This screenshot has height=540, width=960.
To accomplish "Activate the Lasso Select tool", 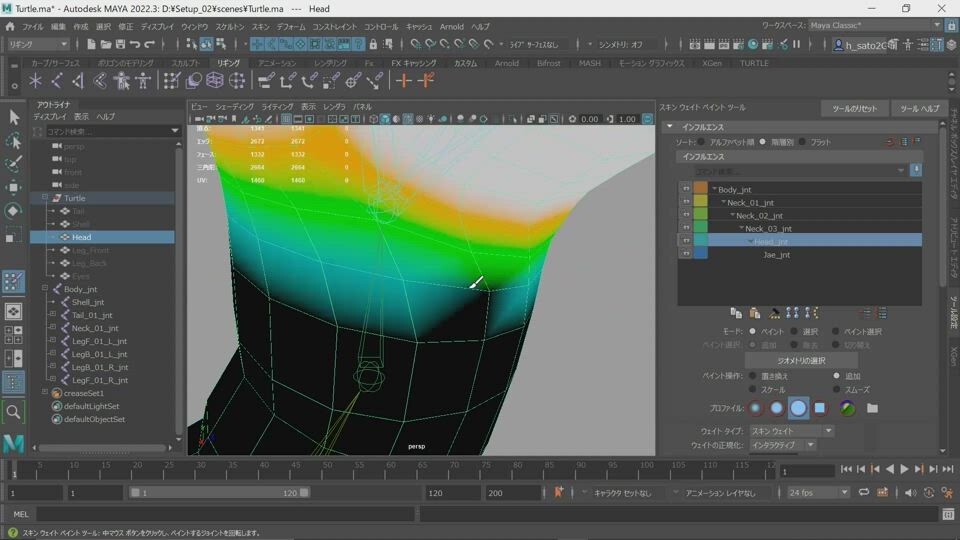I will 14,141.
